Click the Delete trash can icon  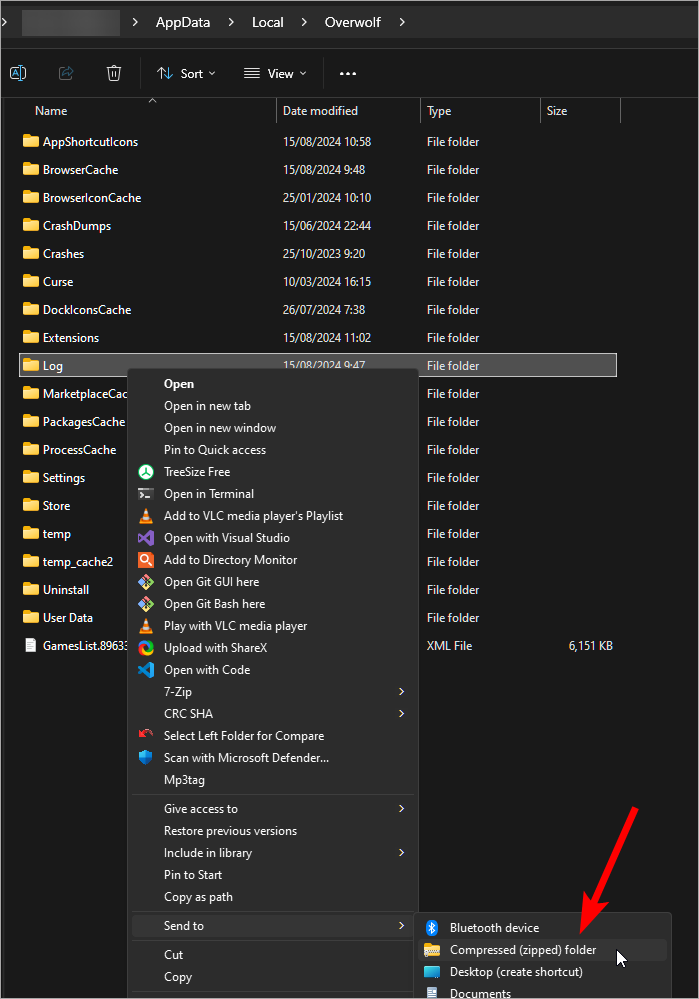(x=113, y=73)
